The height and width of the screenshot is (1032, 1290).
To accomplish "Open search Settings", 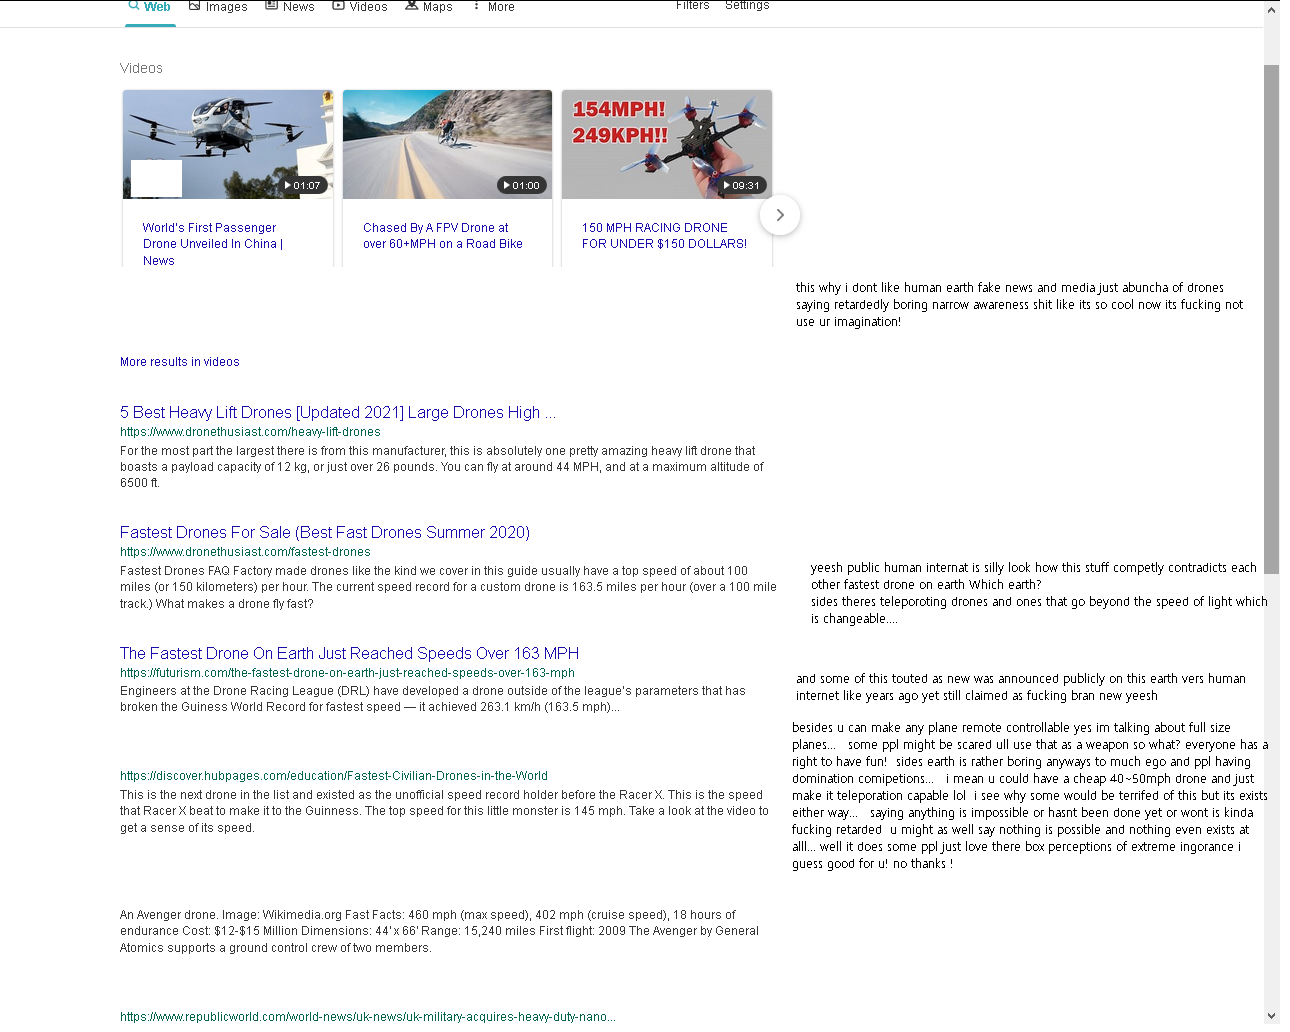I will [x=747, y=6].
